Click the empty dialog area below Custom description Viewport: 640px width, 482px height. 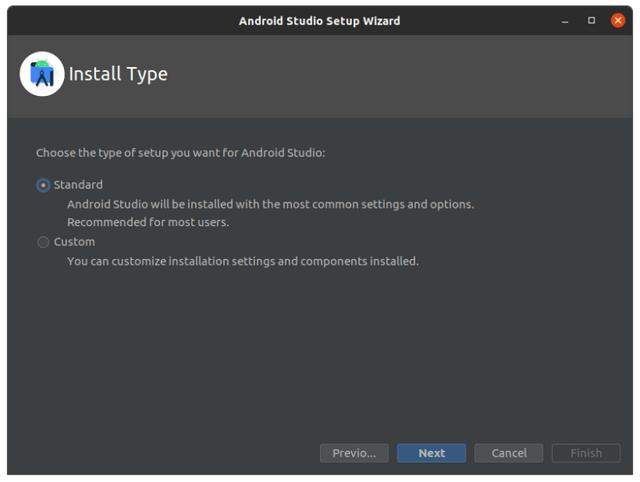[320, 351]
